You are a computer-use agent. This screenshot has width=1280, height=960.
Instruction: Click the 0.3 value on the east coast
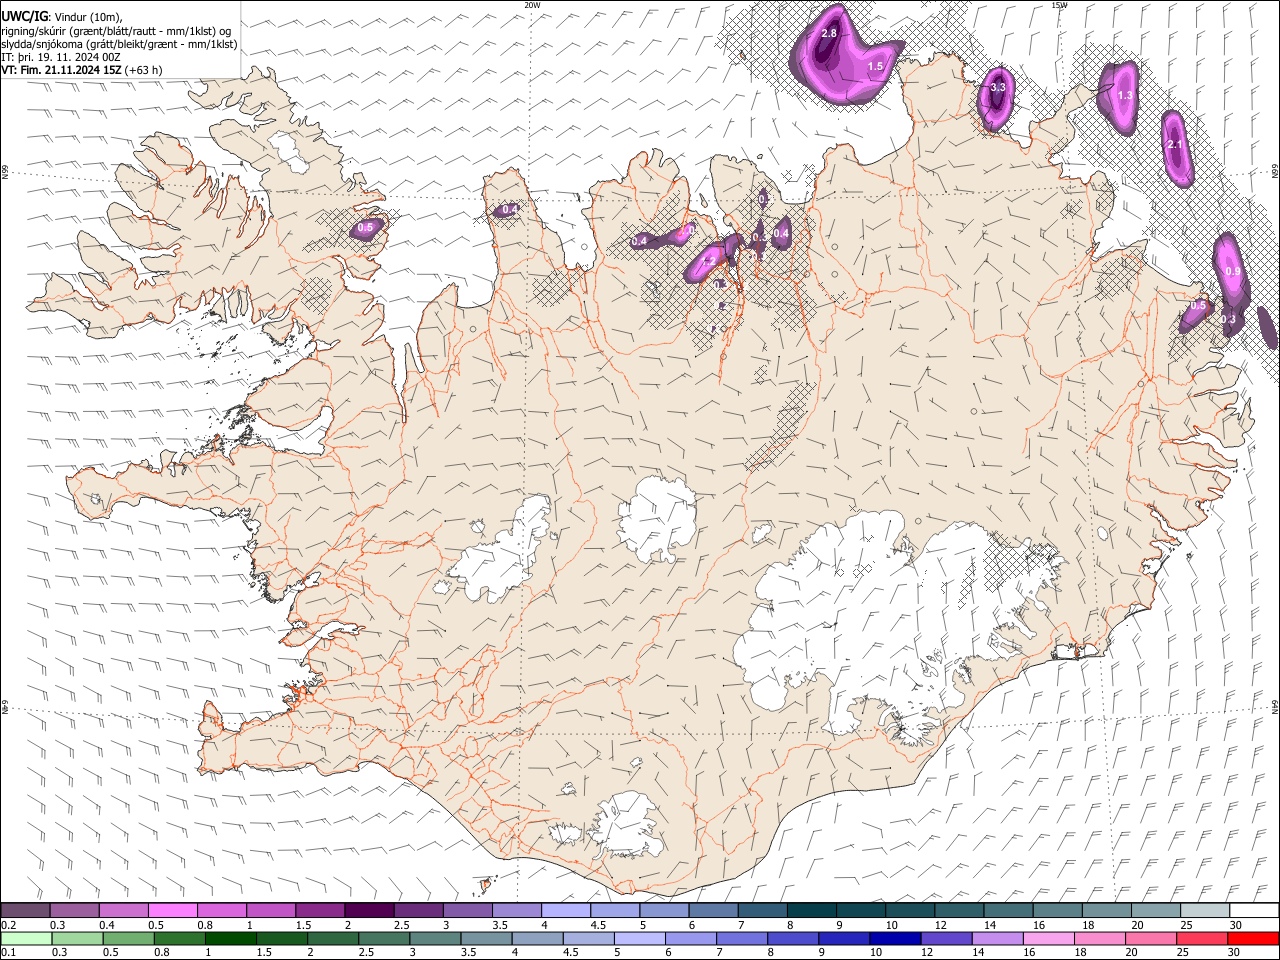click(x=1229, y=320)
